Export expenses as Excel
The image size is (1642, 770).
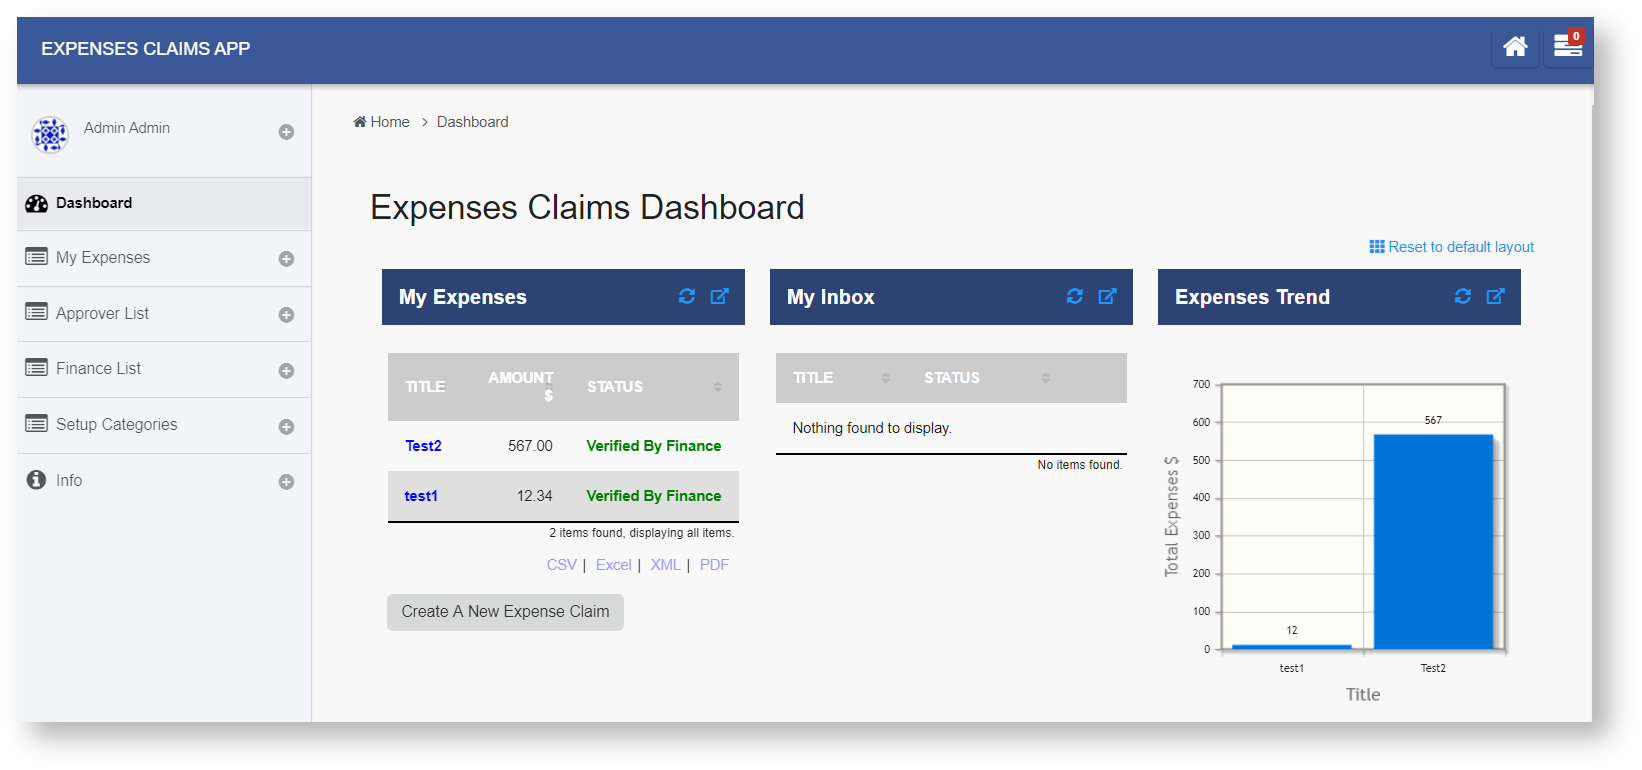614,565
